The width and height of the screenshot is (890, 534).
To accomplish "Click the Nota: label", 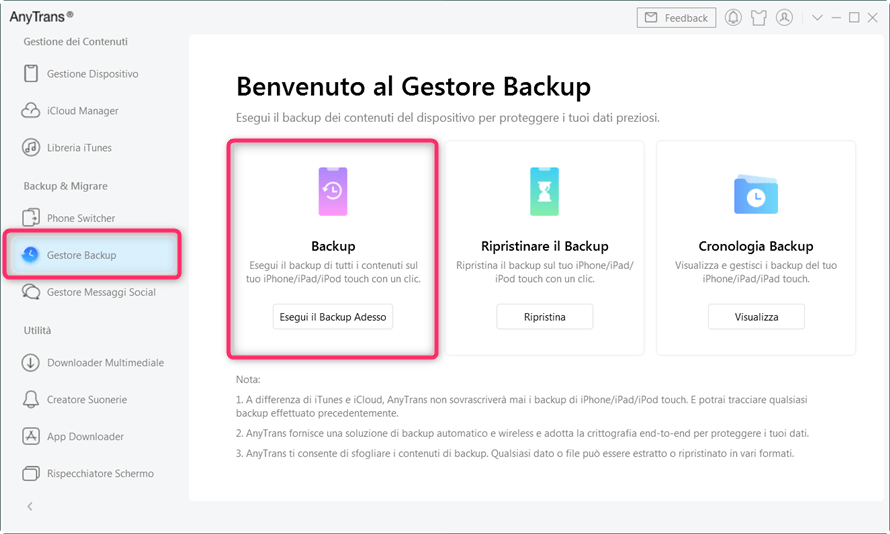I will [x=248, y=379].
